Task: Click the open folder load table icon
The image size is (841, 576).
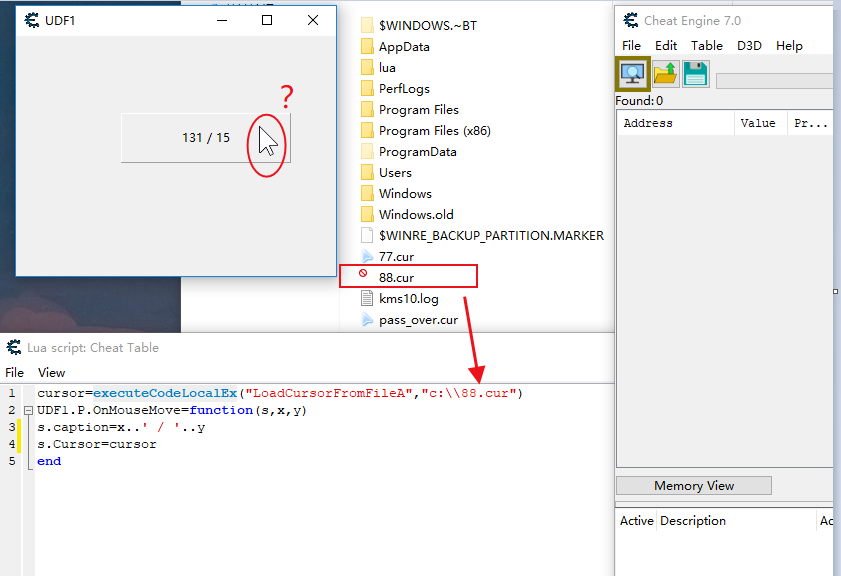Action: click(x=665, y=73)
